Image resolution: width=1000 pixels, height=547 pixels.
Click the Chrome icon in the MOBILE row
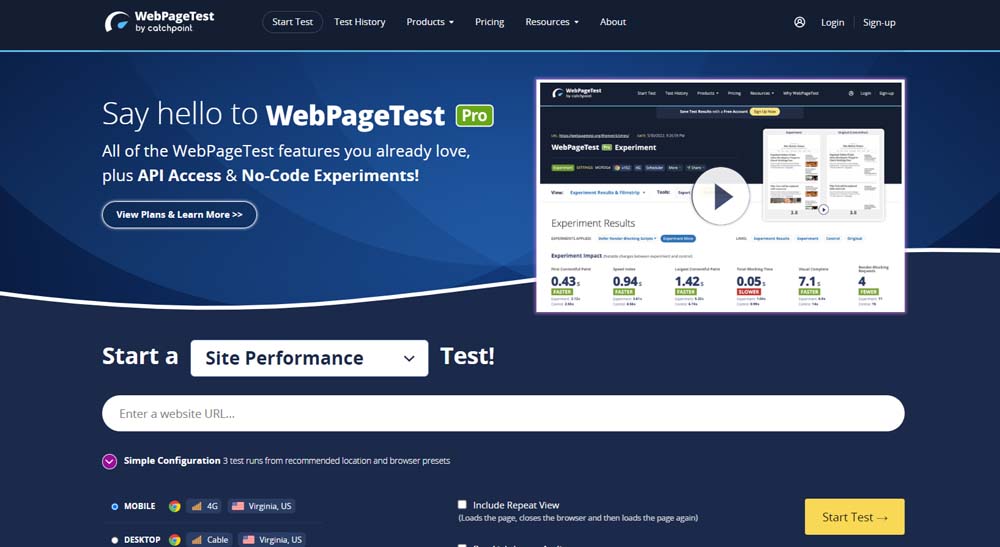tap(174, 506)
